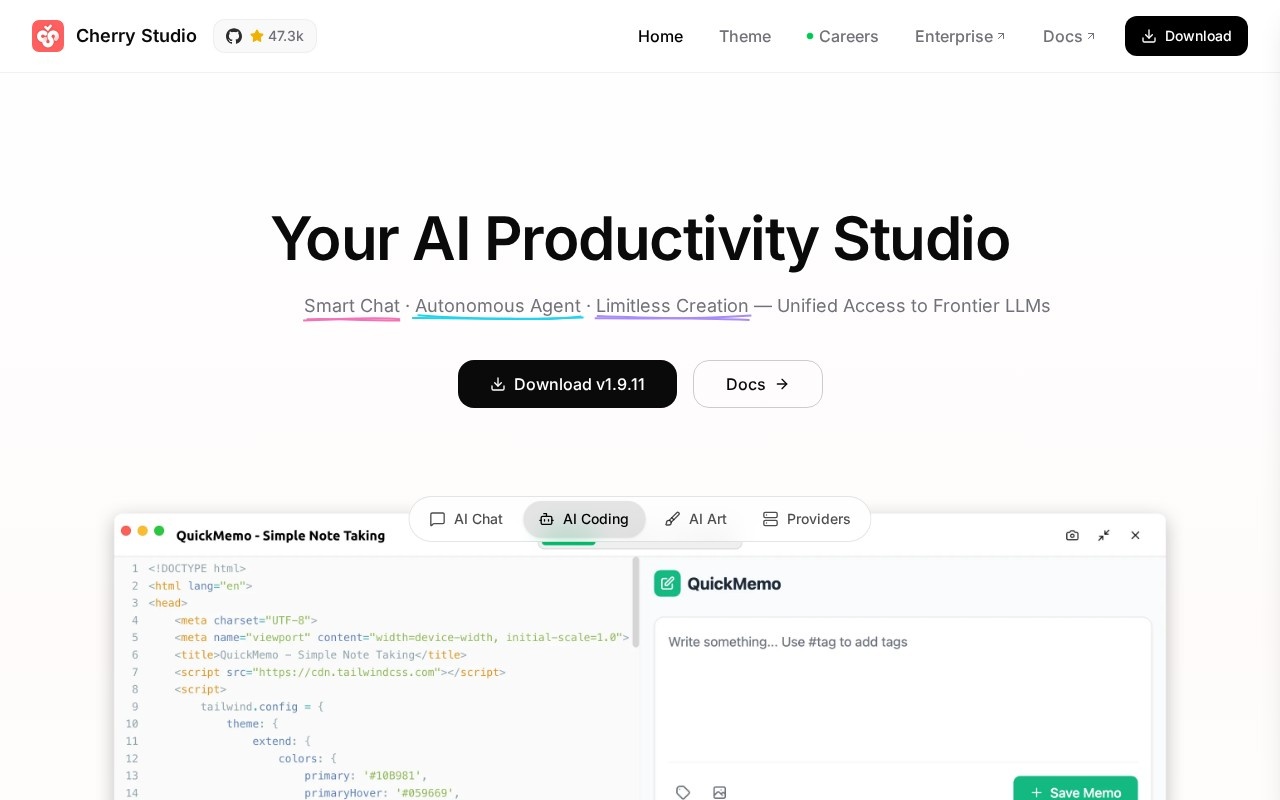Screen dimensions: 1280x800
Task: Click the meta charset="UTF-8" code line
Action: (245, 620)
